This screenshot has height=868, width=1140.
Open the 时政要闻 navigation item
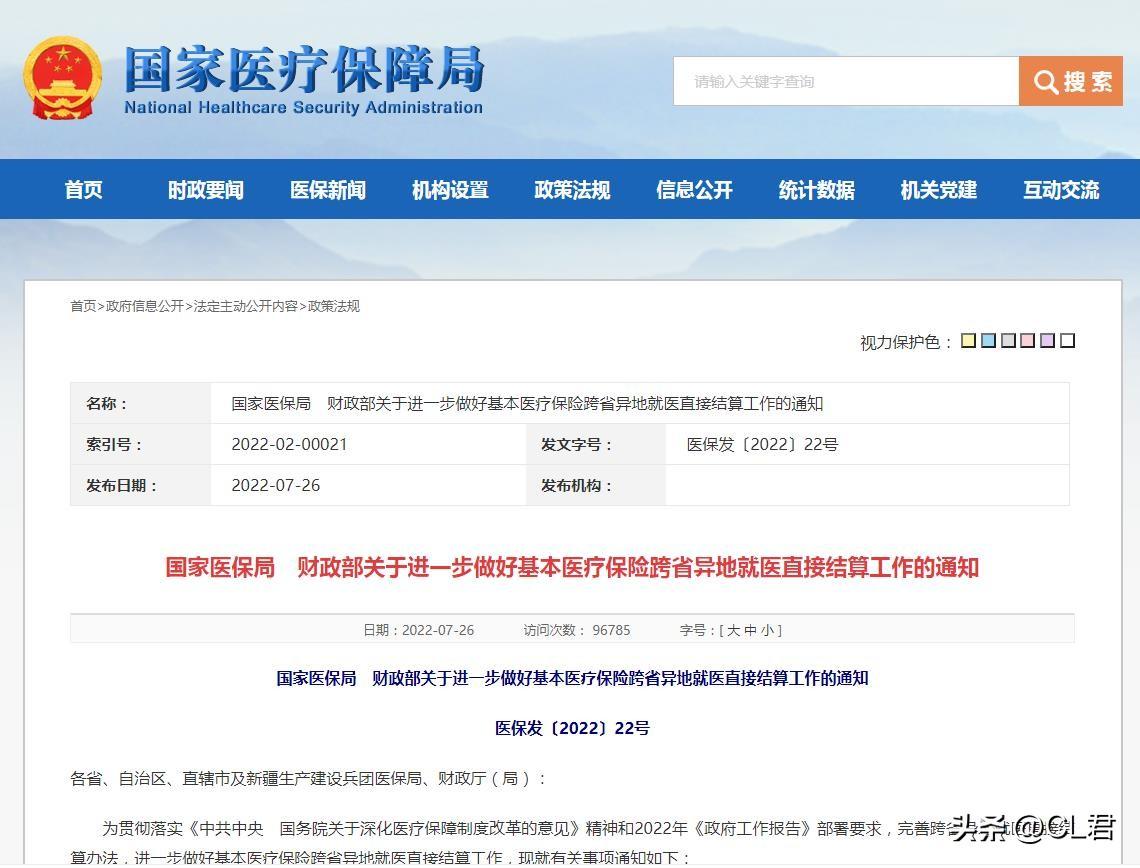pyautogui.click(x=206, y=190)
